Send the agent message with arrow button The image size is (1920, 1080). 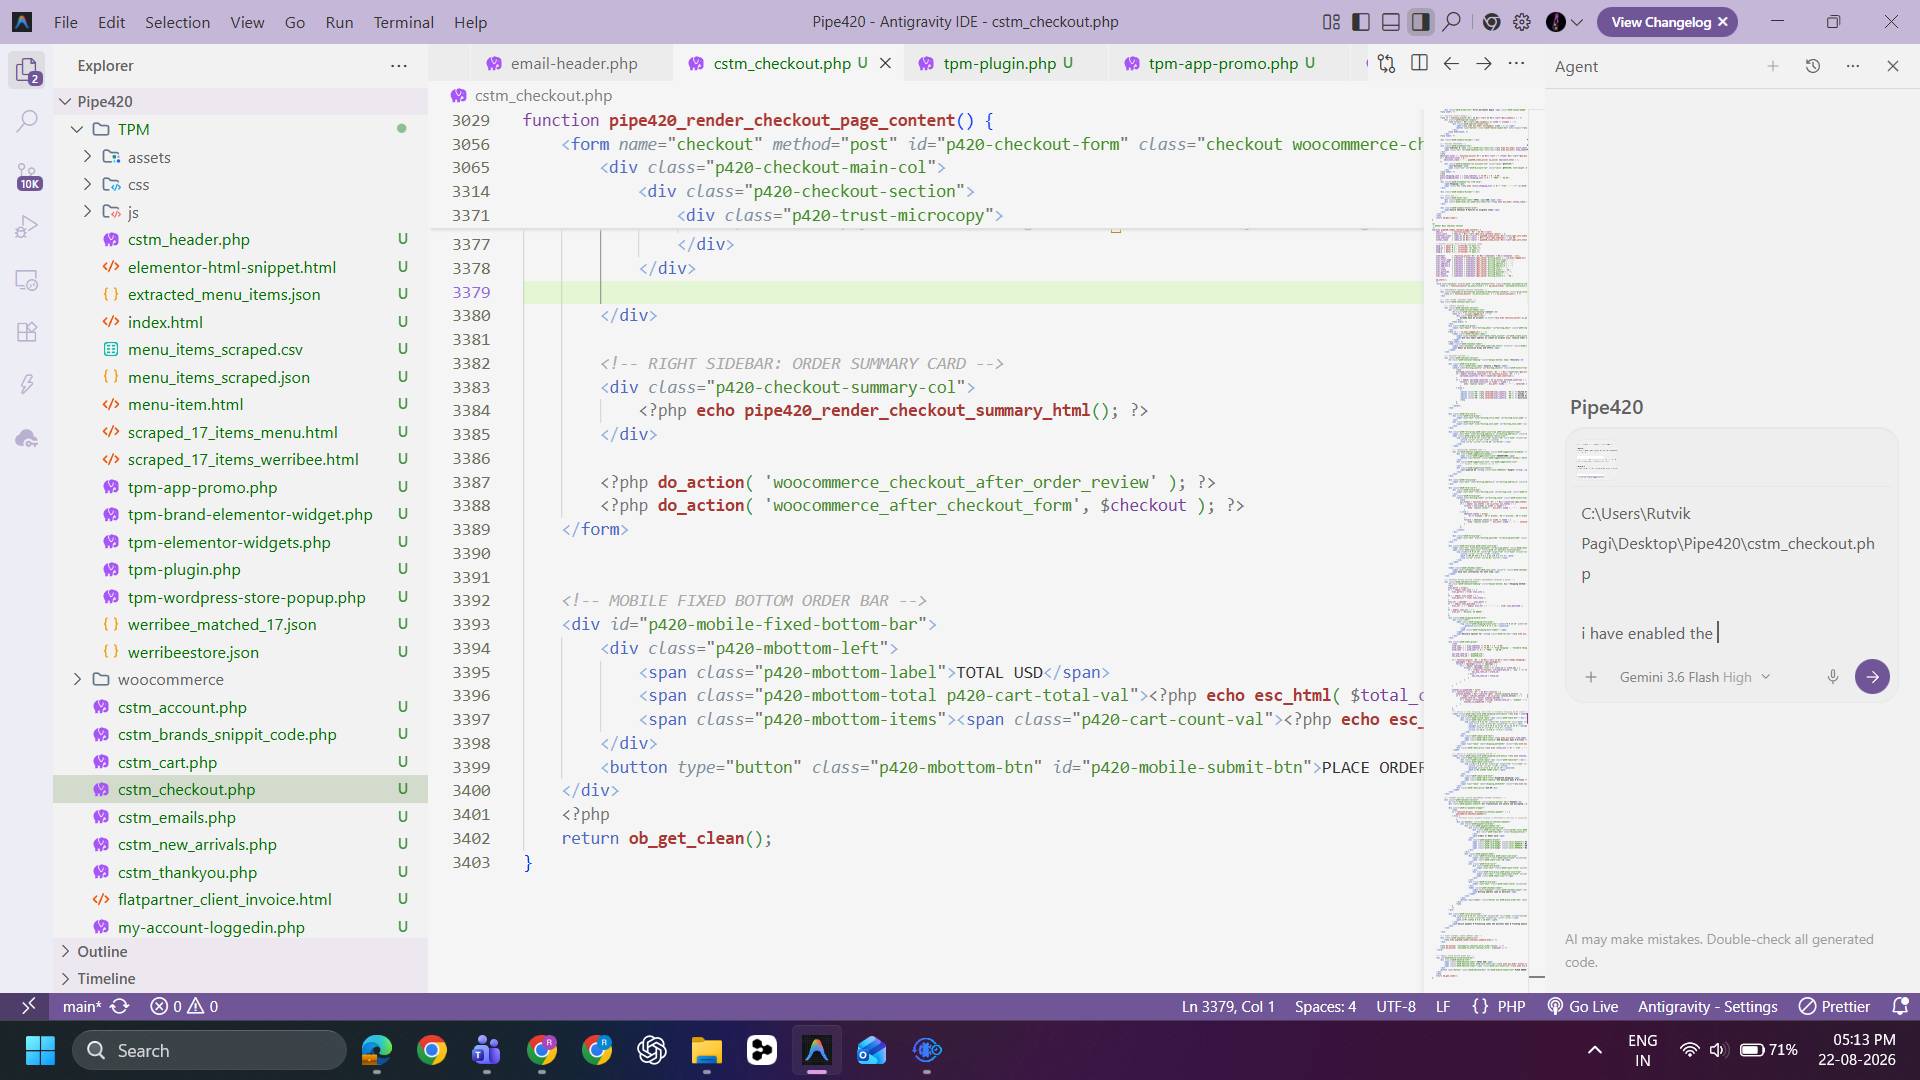1872,677
